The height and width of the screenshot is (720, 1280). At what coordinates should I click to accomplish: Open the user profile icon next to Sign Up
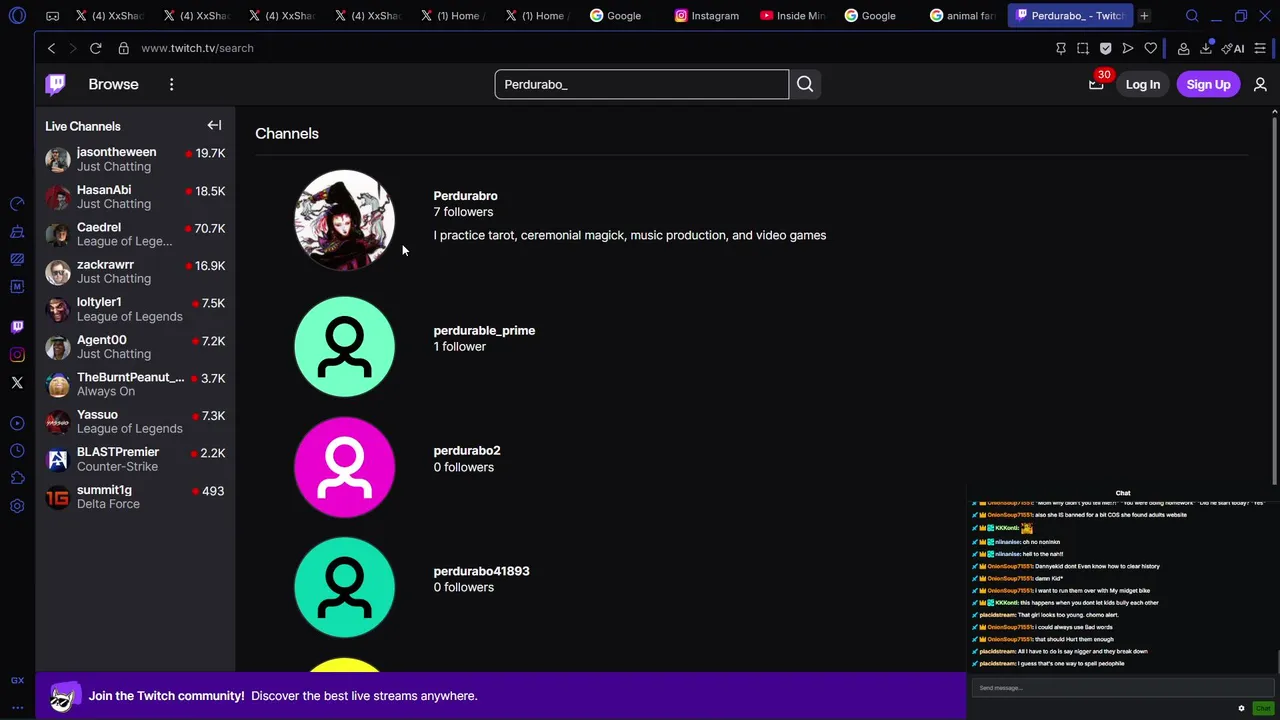click(1260, 85)
